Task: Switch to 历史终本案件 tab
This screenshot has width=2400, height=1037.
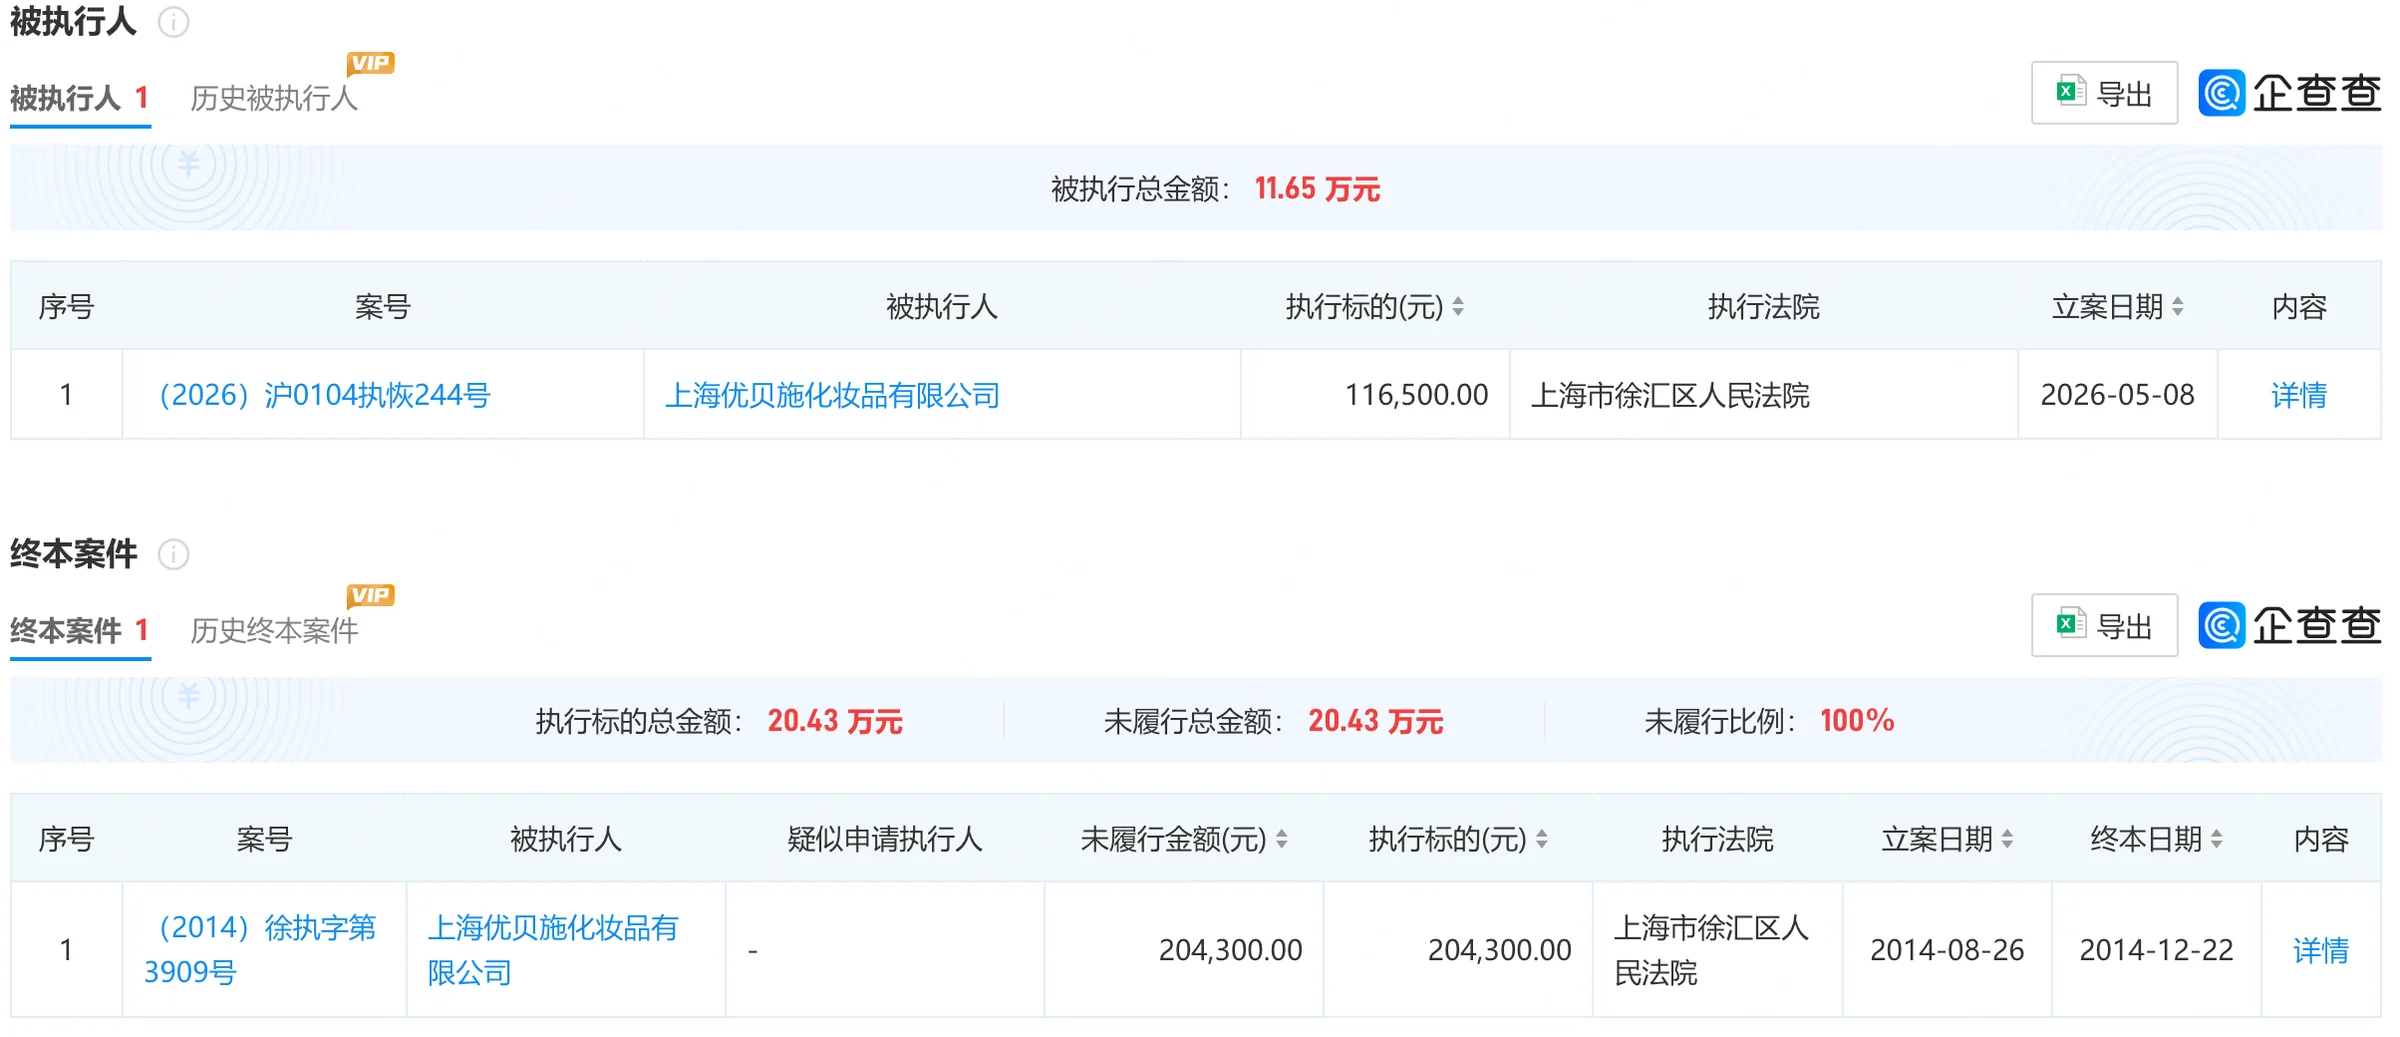Action: [274, 630]
